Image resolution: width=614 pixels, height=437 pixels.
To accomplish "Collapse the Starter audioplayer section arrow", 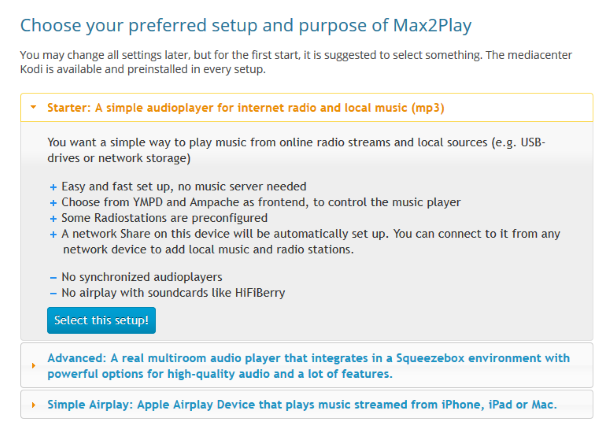I will (x=33, y=107).
